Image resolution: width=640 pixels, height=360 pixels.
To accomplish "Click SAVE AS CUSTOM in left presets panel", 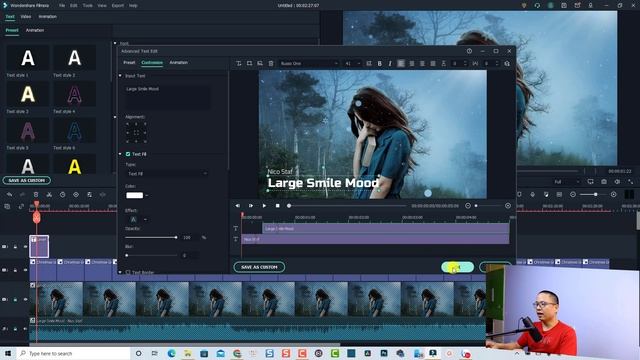I will [x=27, y=180].
